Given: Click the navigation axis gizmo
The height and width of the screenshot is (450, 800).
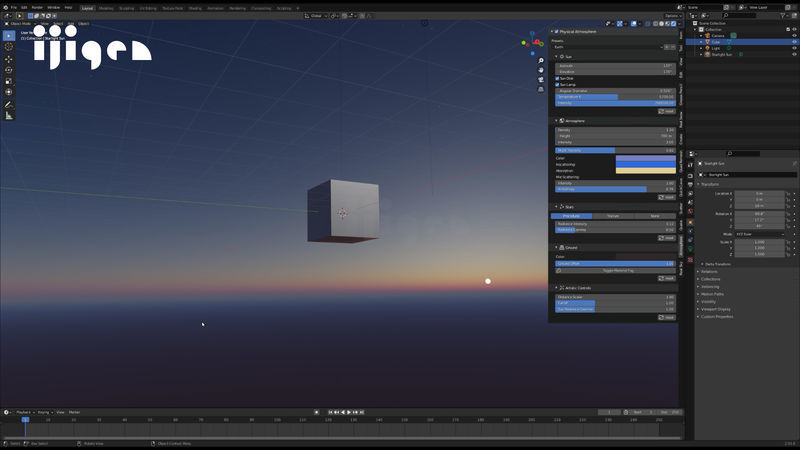Looking at the screenshot, I should 532,43.
